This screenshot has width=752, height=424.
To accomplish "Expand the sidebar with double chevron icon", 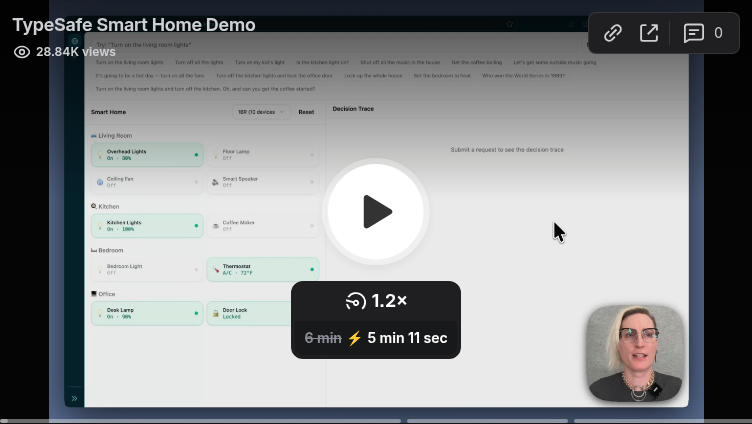I will [74, 398].
